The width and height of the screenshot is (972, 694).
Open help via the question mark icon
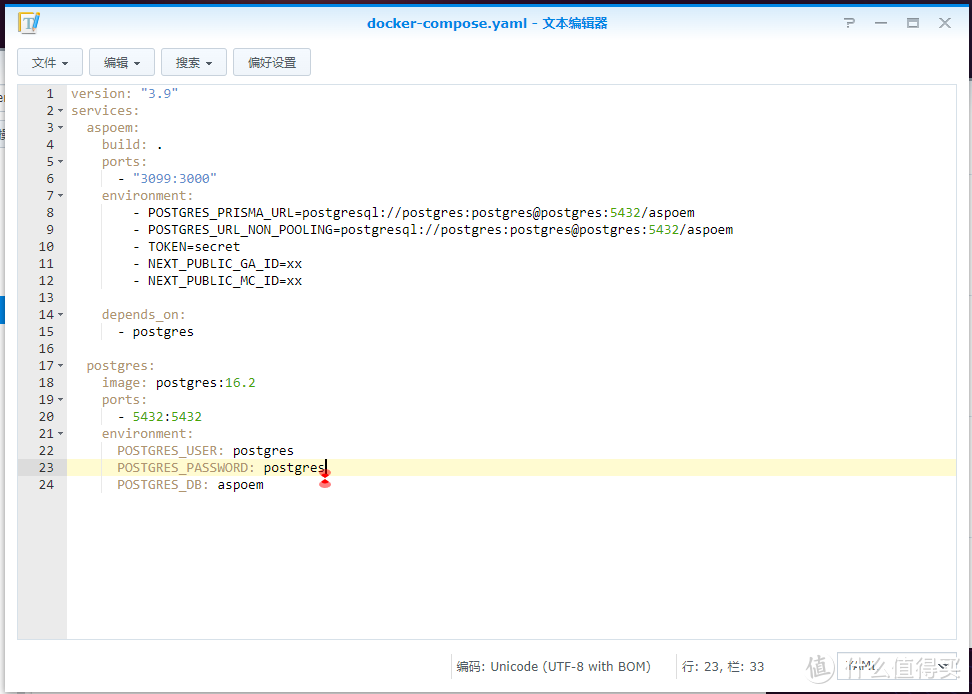(849, 23)
